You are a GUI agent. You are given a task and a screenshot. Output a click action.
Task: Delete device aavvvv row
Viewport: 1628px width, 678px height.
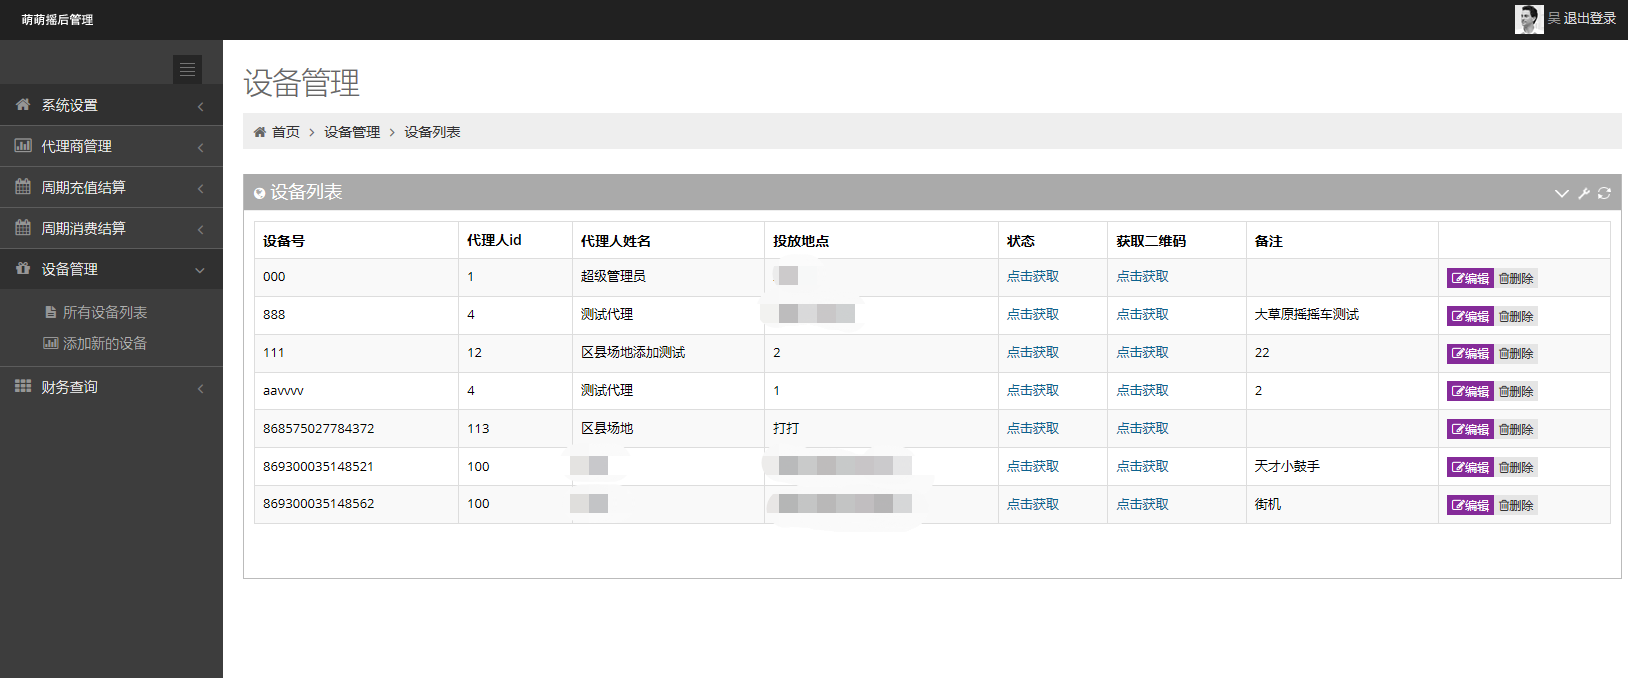coord(1516,391)
